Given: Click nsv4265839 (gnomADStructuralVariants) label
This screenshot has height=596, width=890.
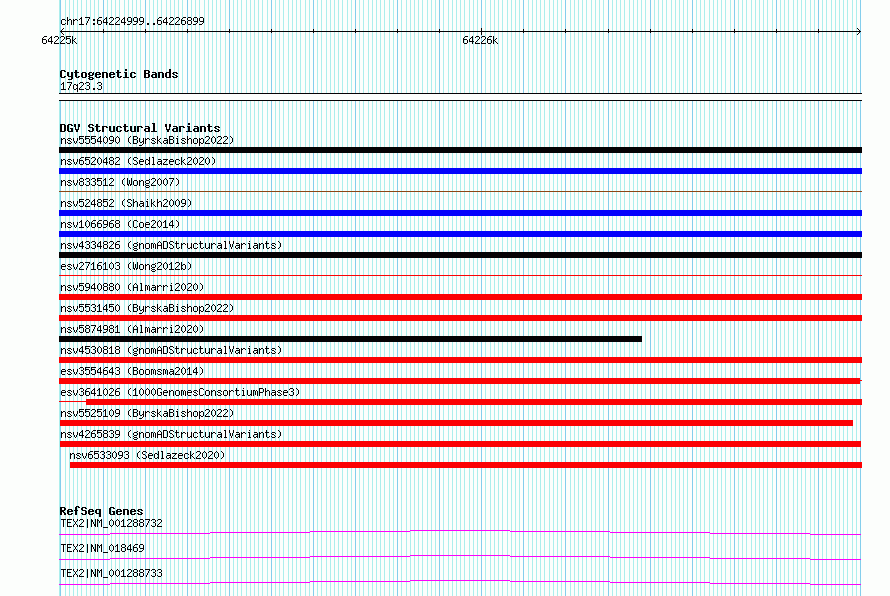Looking at the screenshot, I should coord(171,434).
